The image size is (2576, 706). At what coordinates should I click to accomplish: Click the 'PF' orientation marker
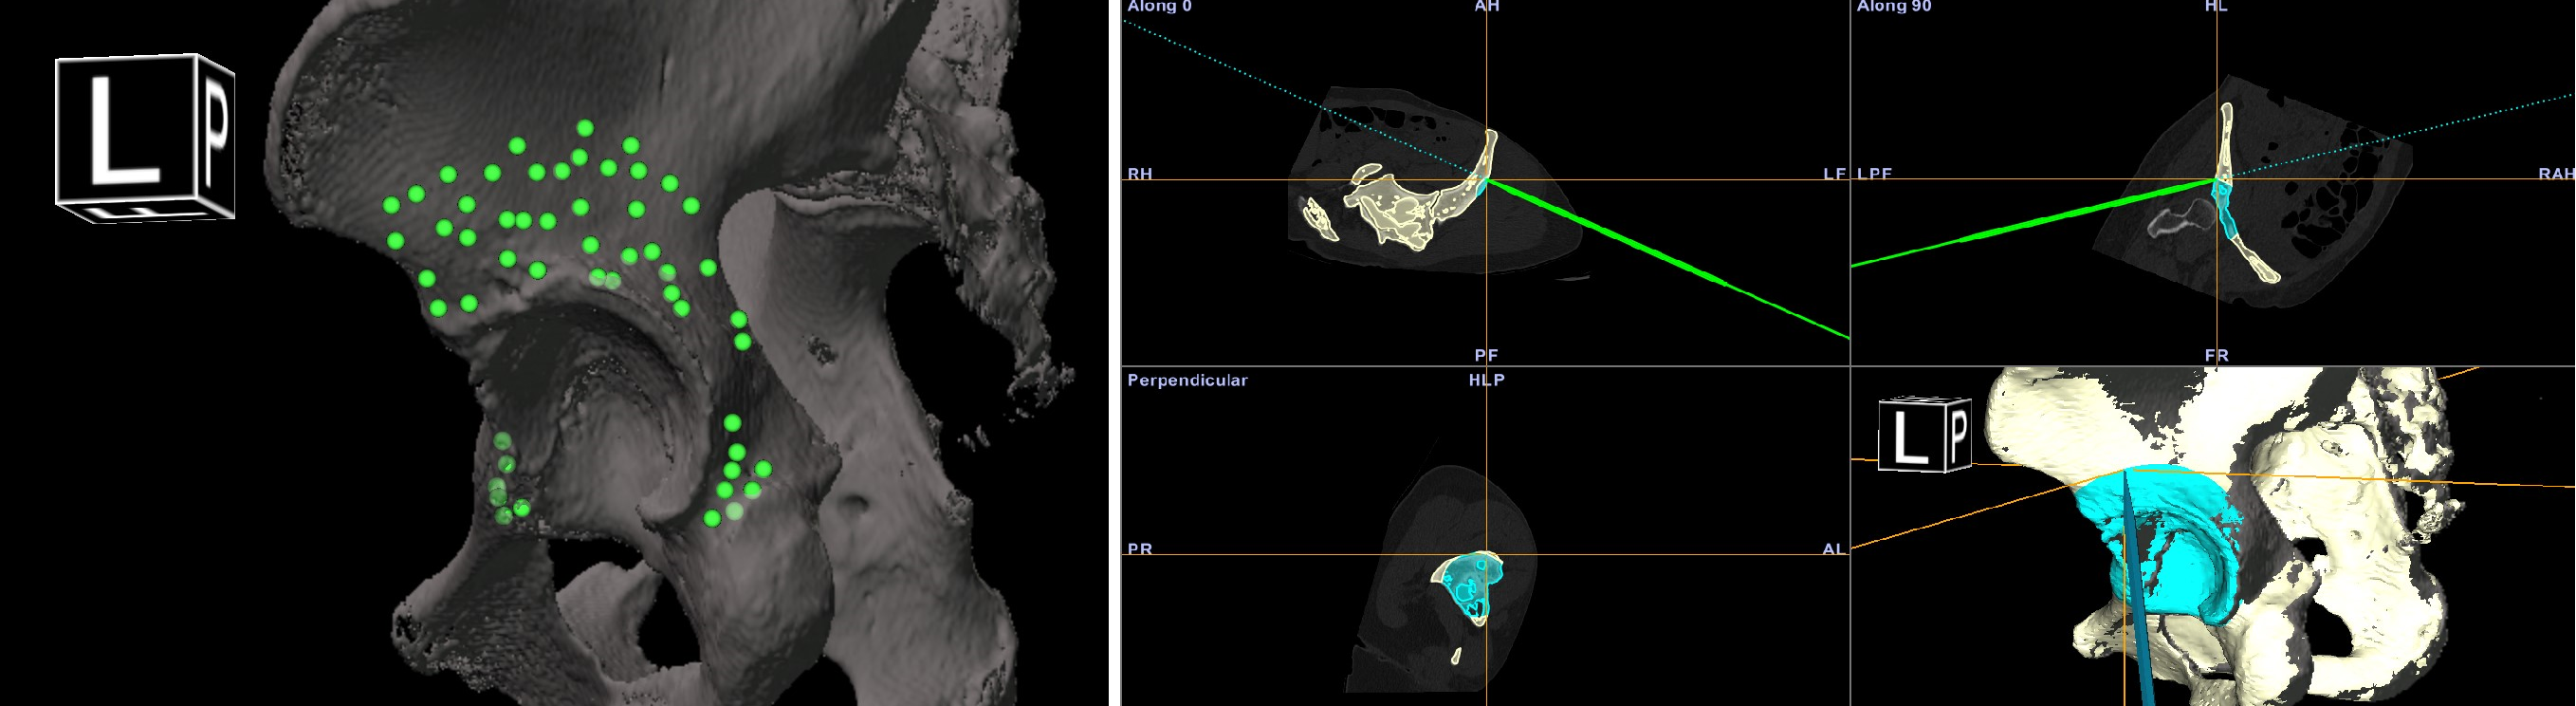coord(1486,355)
